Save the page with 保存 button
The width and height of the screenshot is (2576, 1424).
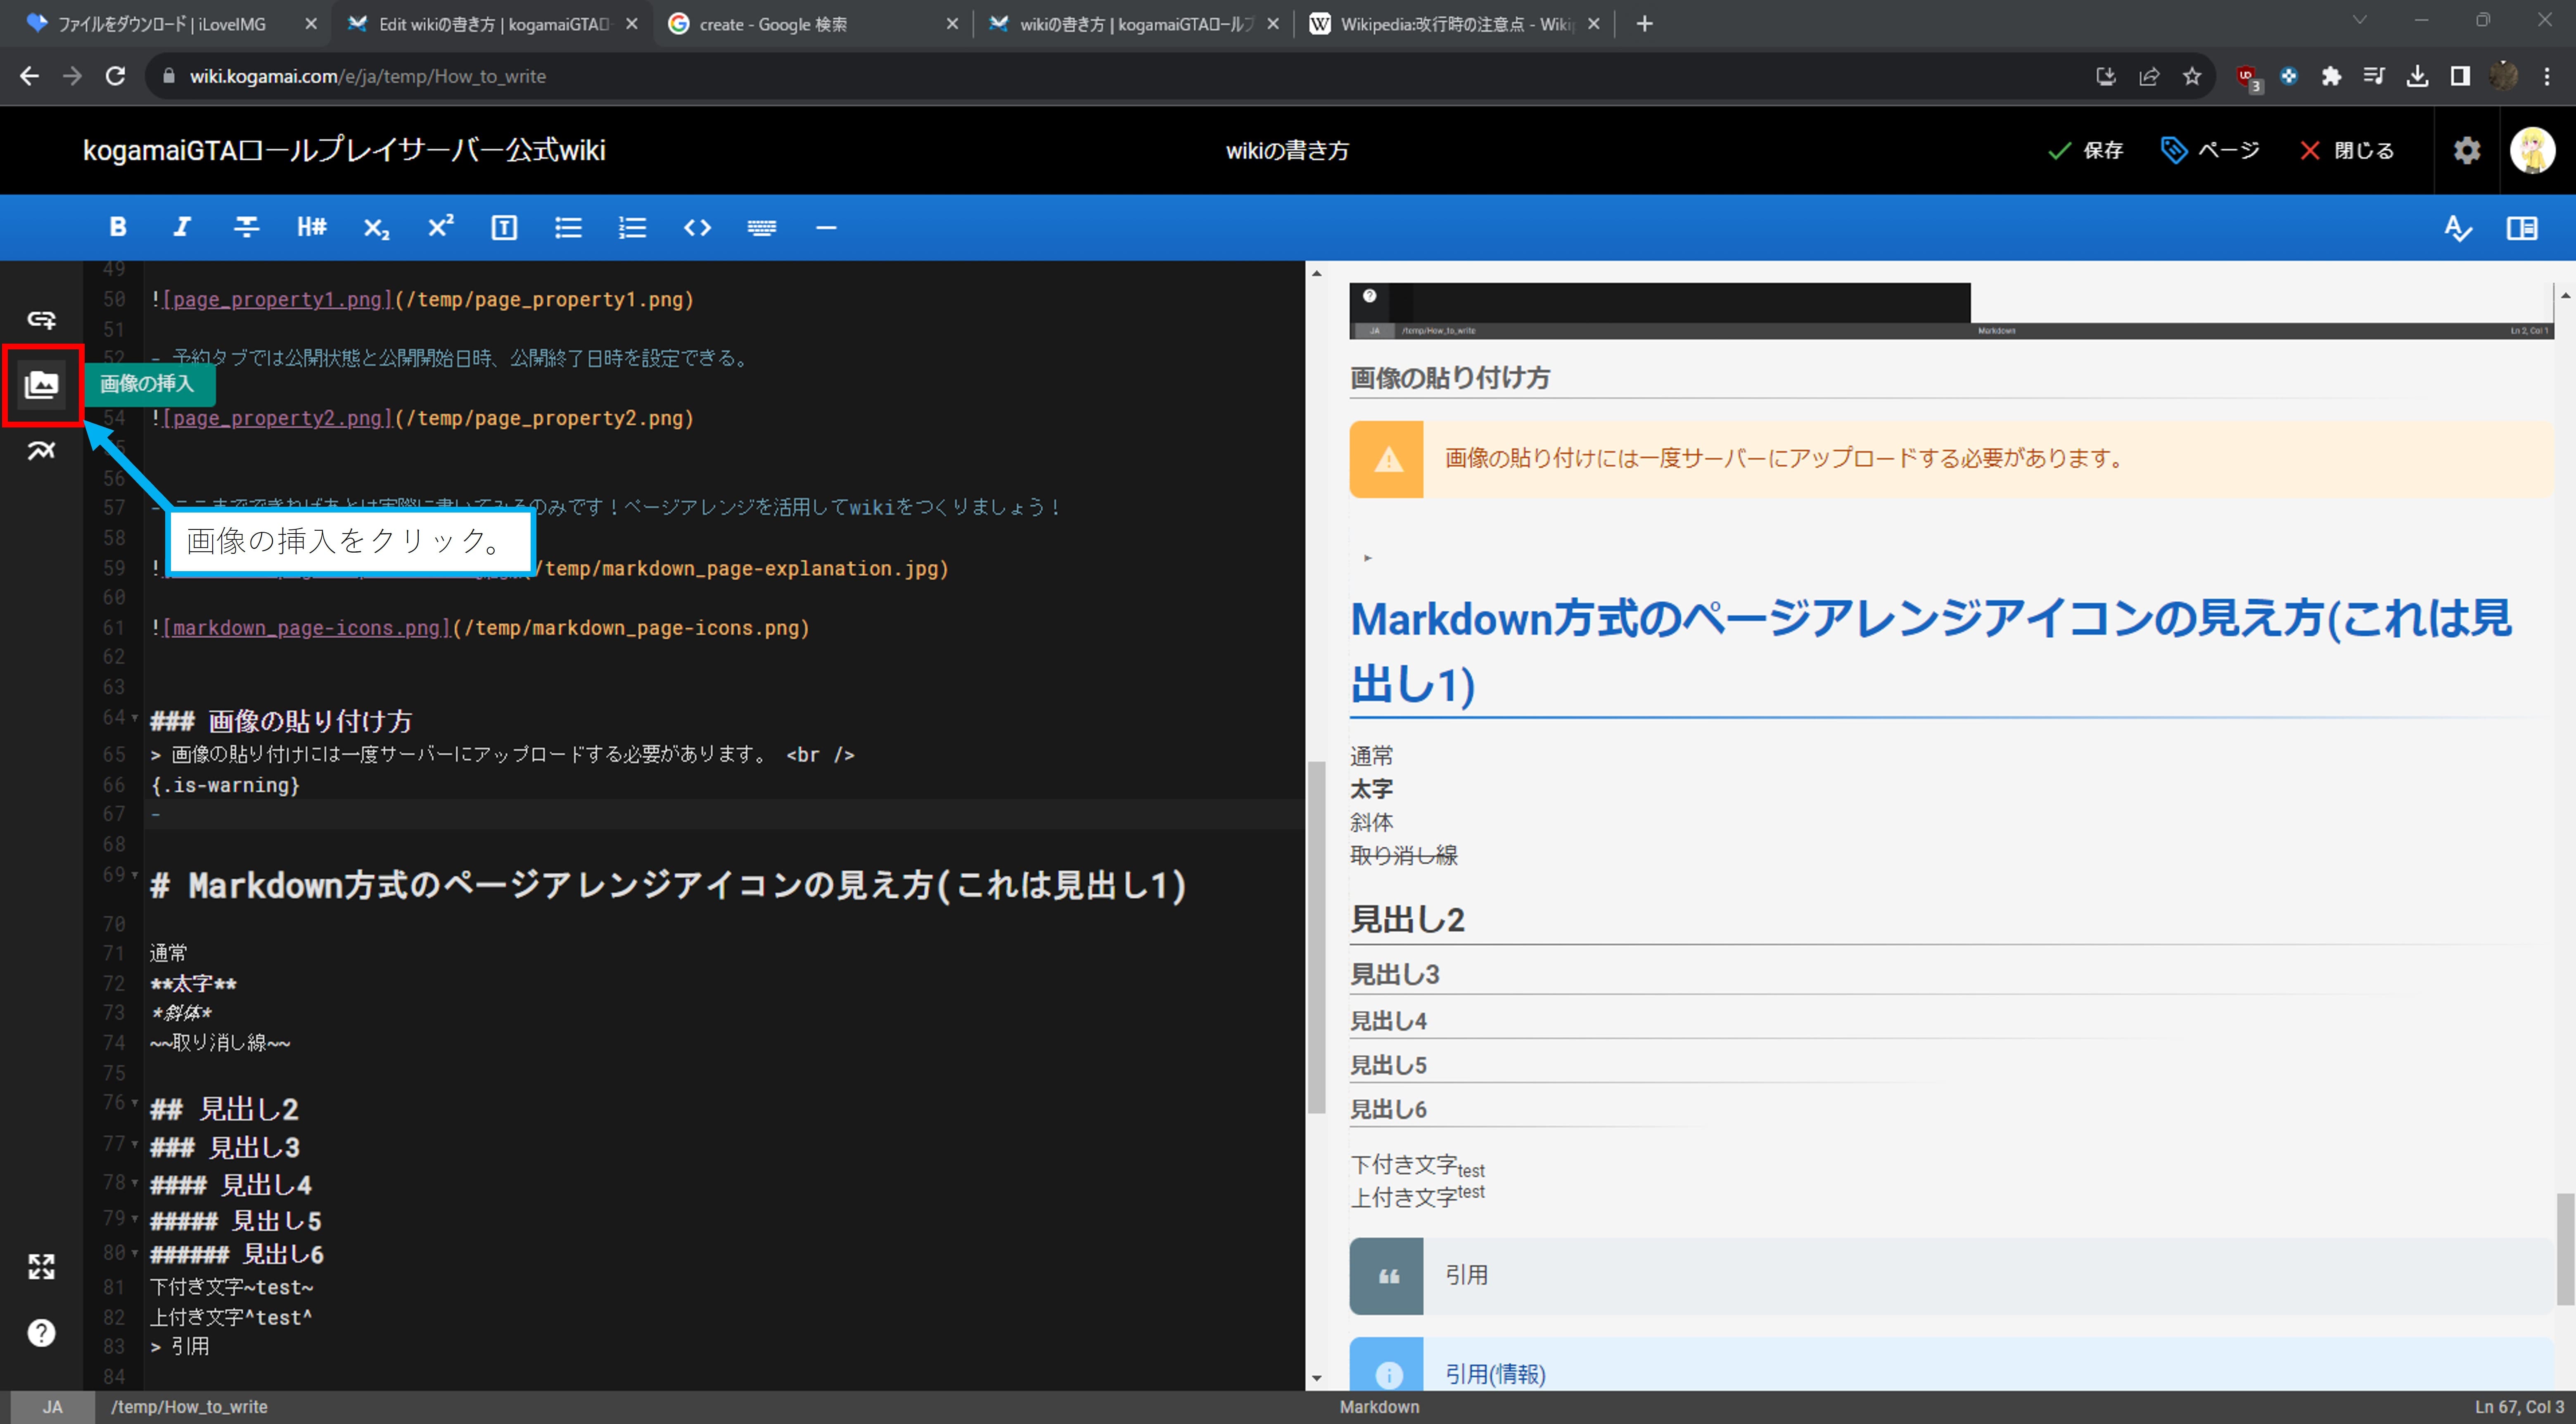[2085, 151]
